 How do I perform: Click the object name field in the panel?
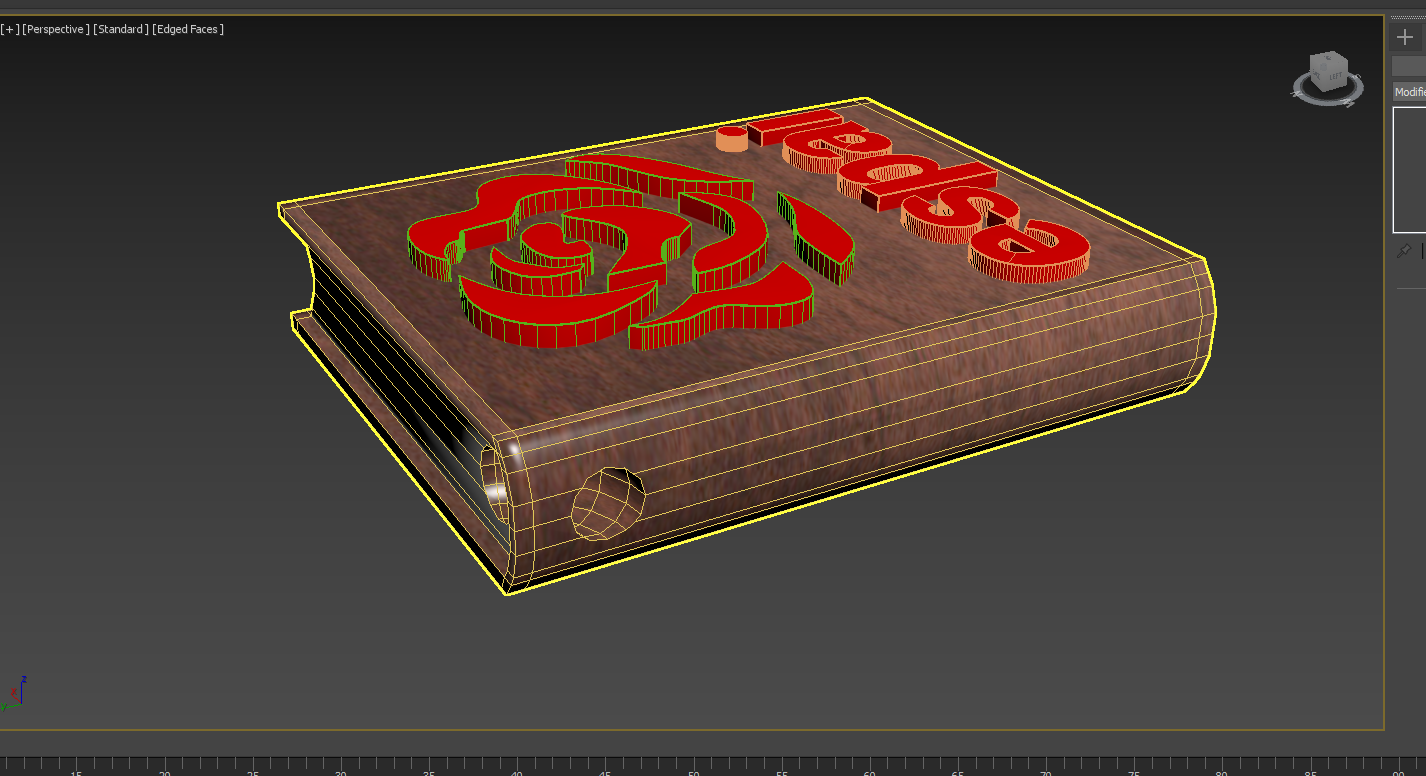coord(1409,66)
